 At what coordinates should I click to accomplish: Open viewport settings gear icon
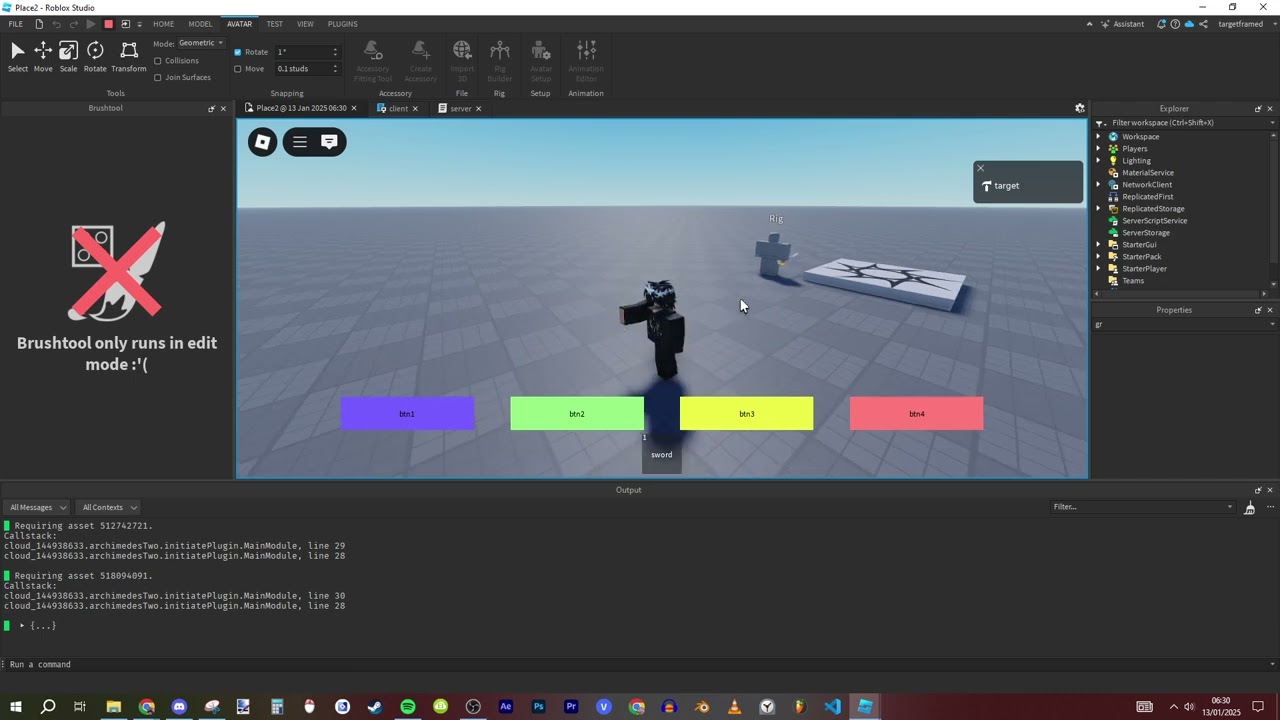click(x=1079, y=108)
